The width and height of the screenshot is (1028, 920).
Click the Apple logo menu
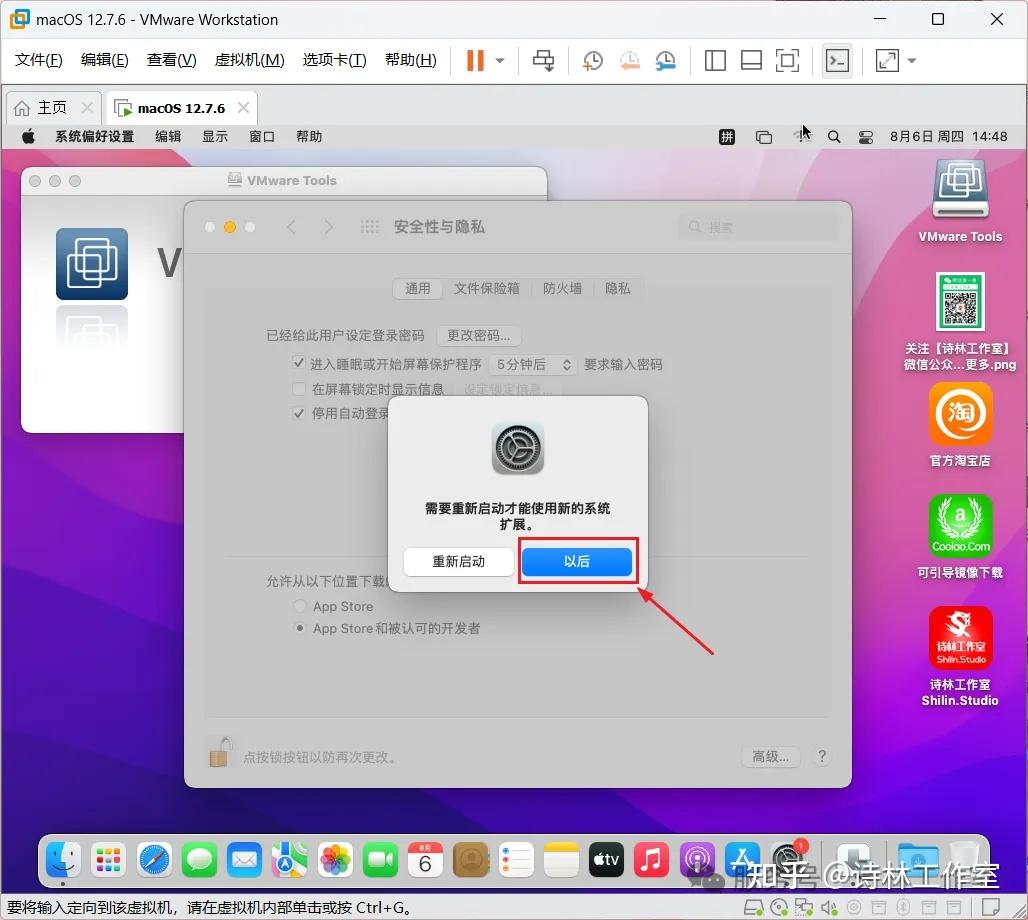click(28, 136)
